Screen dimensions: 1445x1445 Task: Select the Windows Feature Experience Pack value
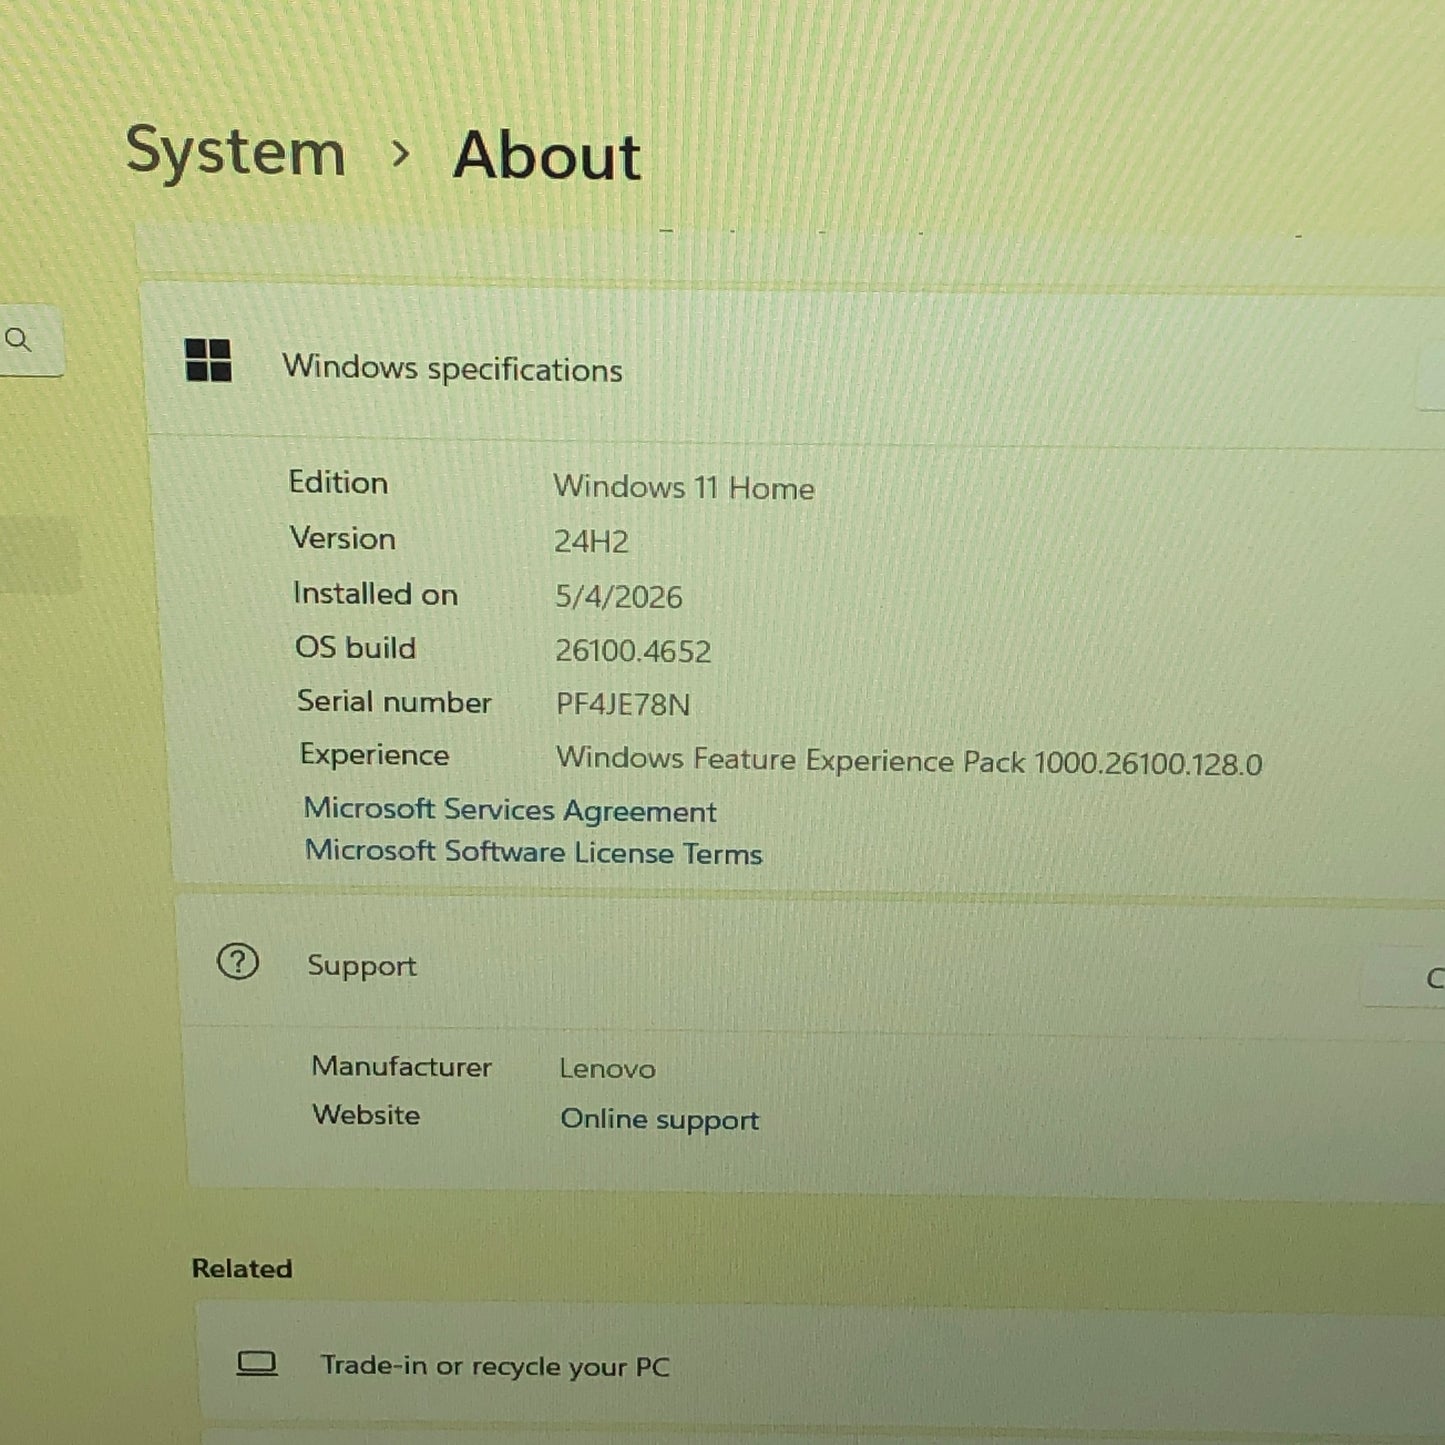click(909, 761)
